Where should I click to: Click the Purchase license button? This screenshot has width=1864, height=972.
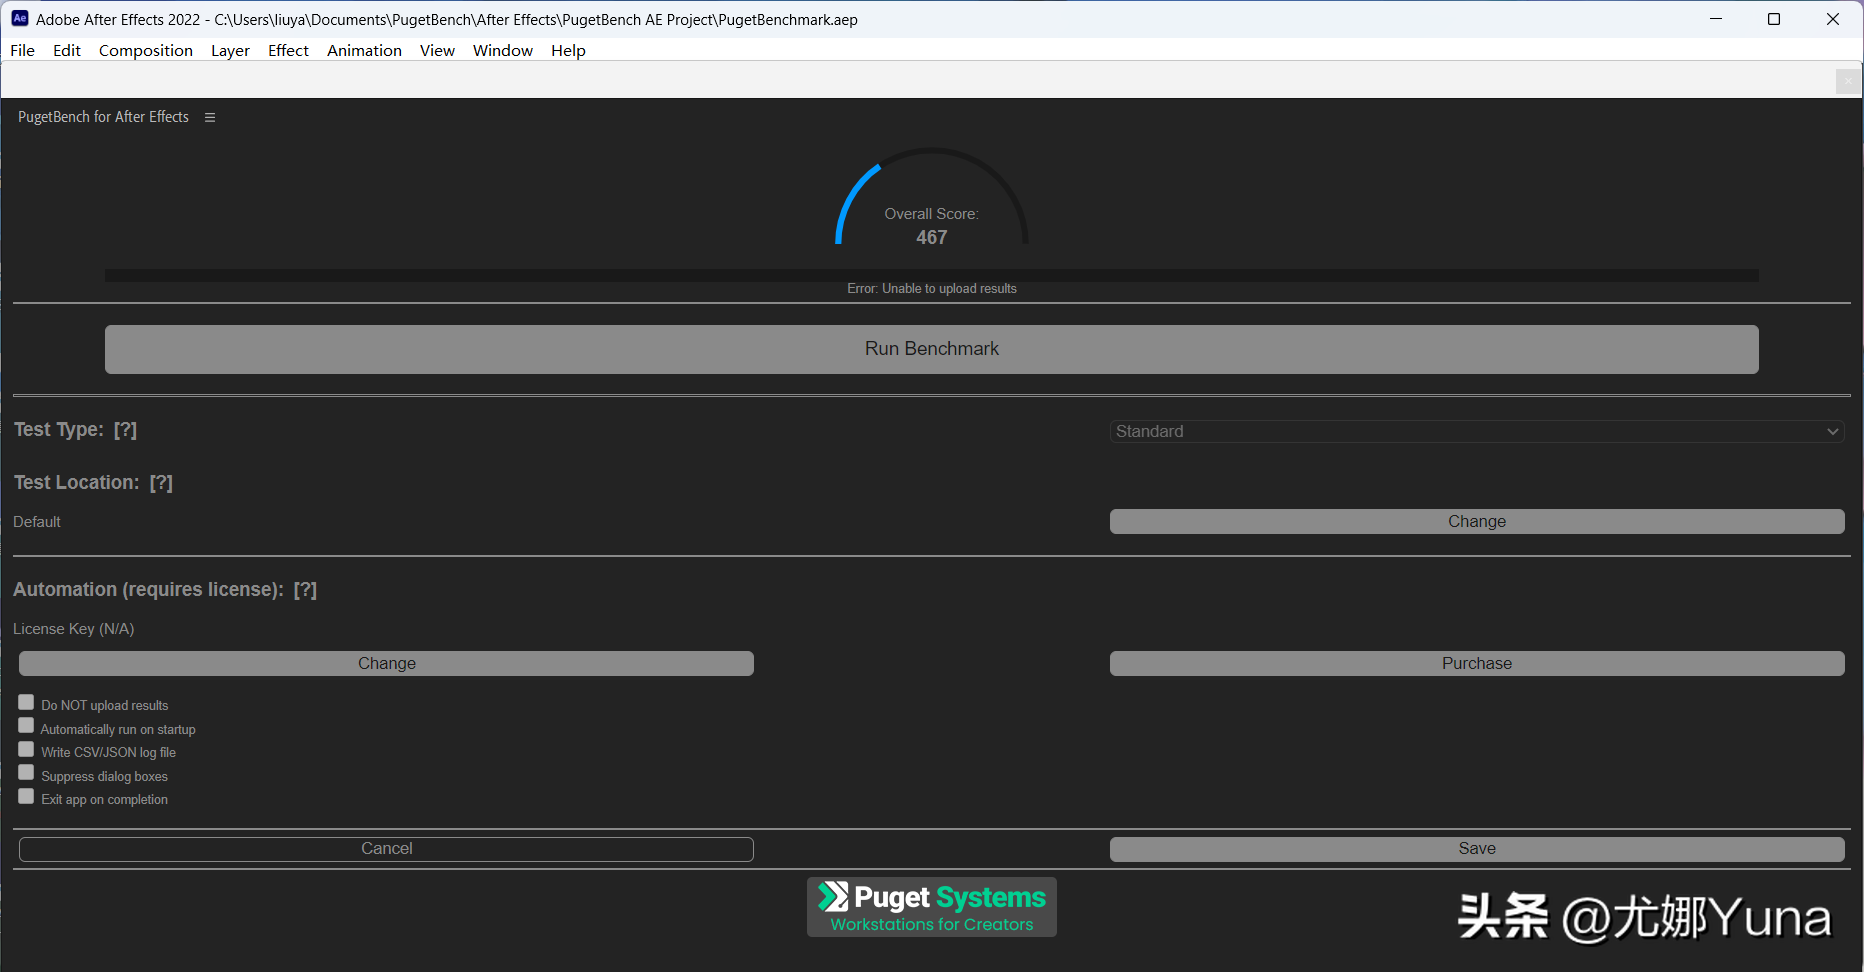pyautogui.click(x=1477, y=663)
